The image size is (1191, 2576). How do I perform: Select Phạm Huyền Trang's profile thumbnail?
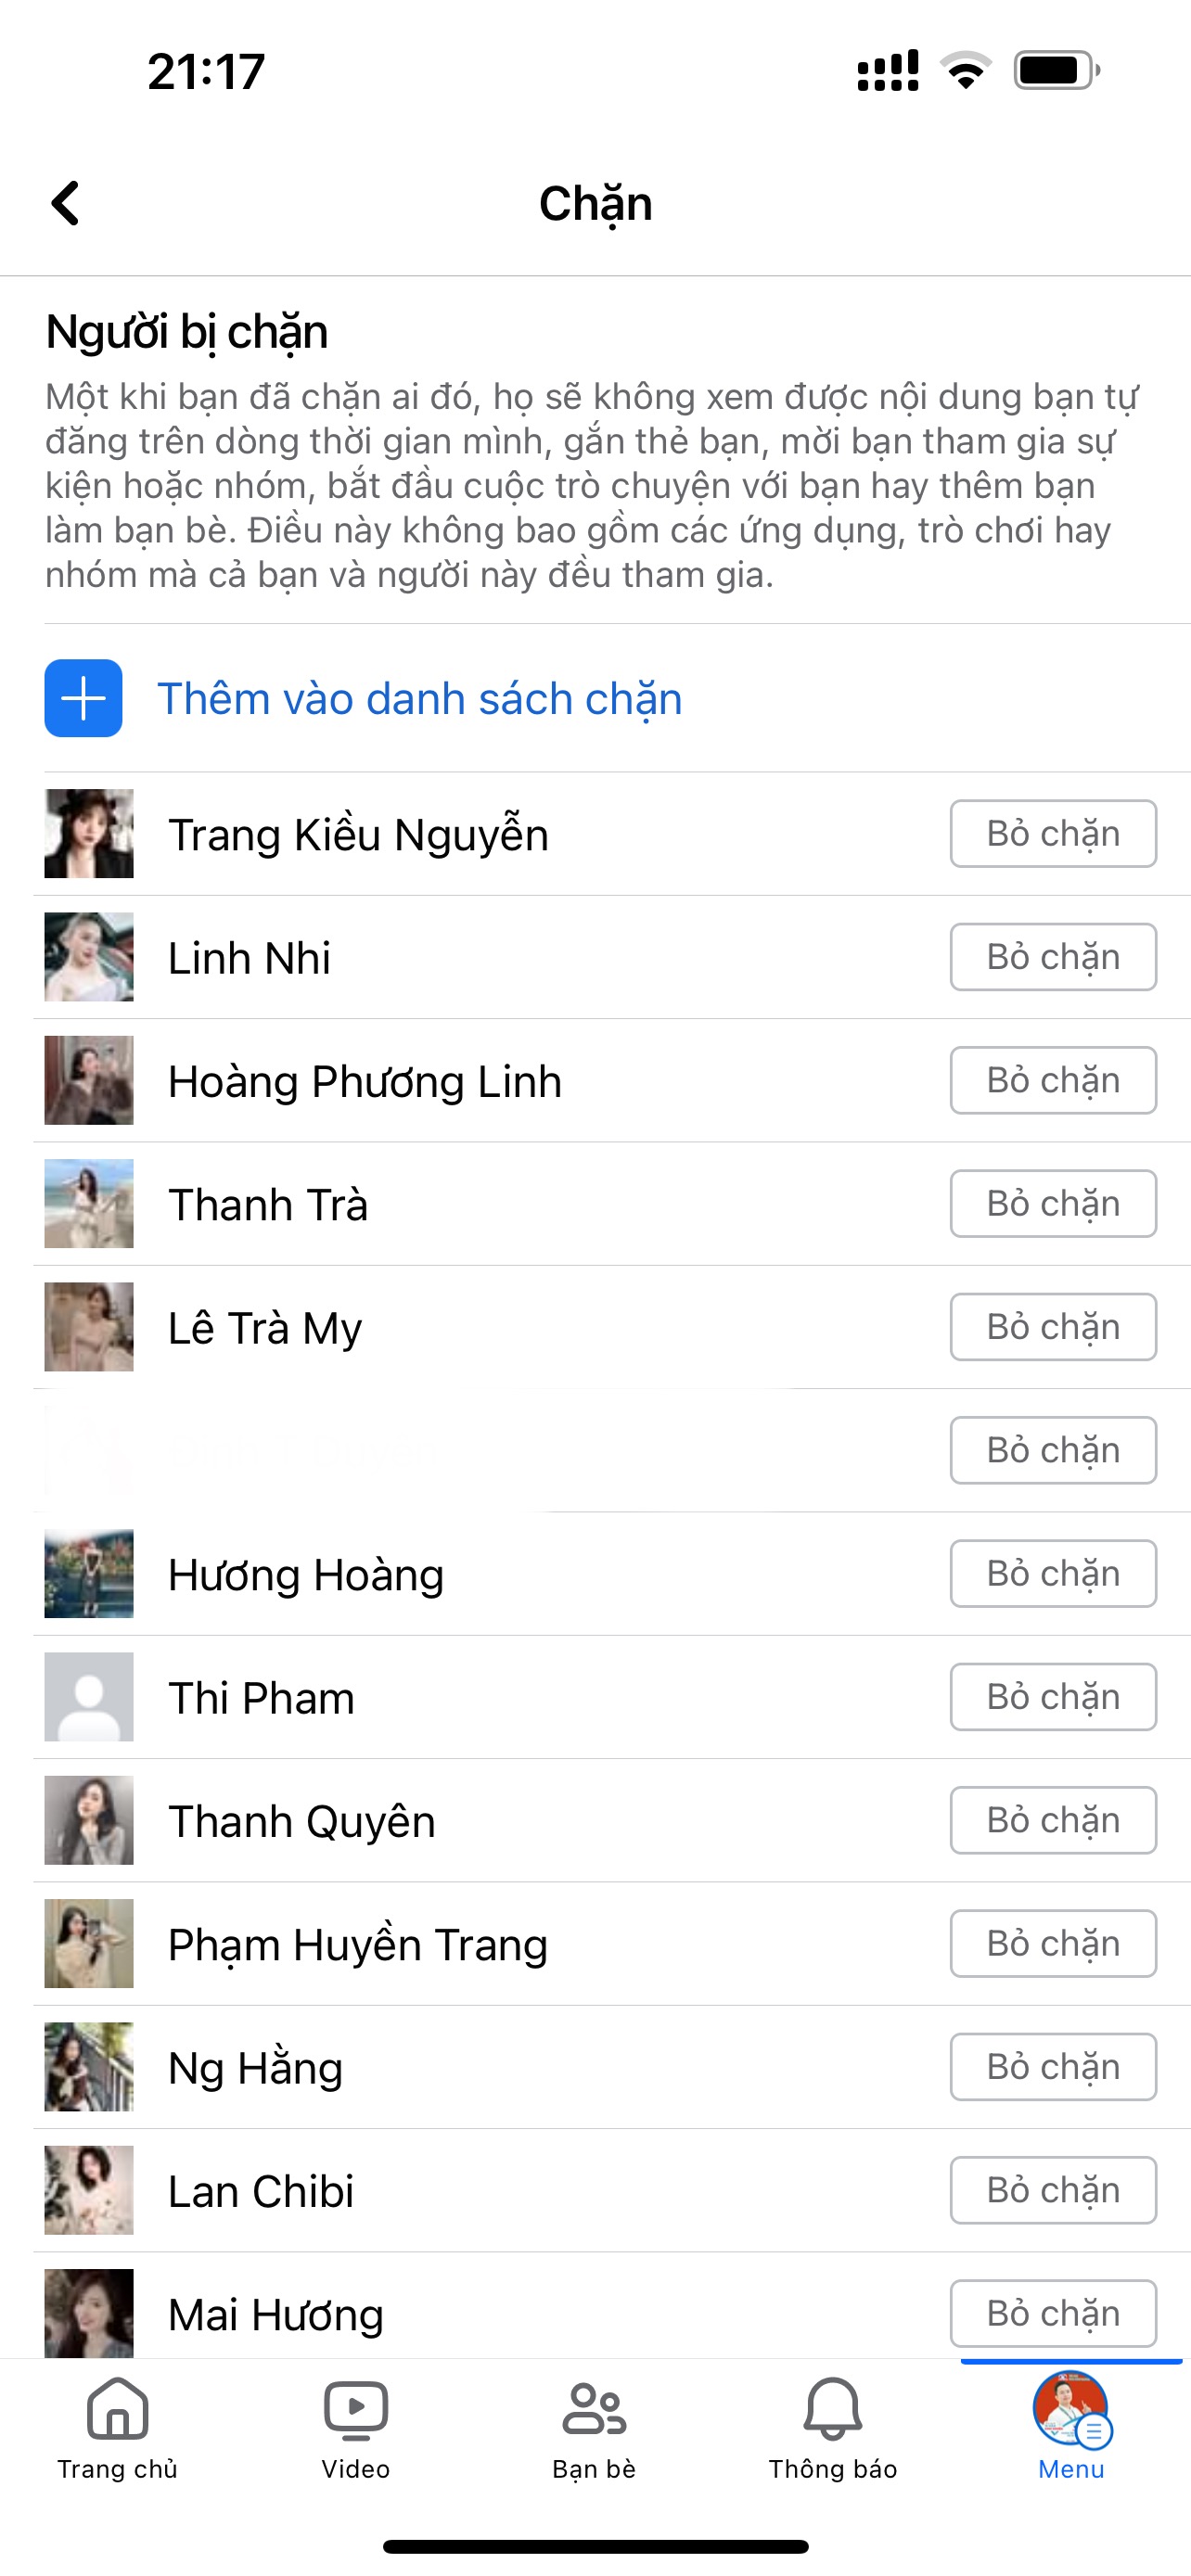click(x=89, y=1943)
